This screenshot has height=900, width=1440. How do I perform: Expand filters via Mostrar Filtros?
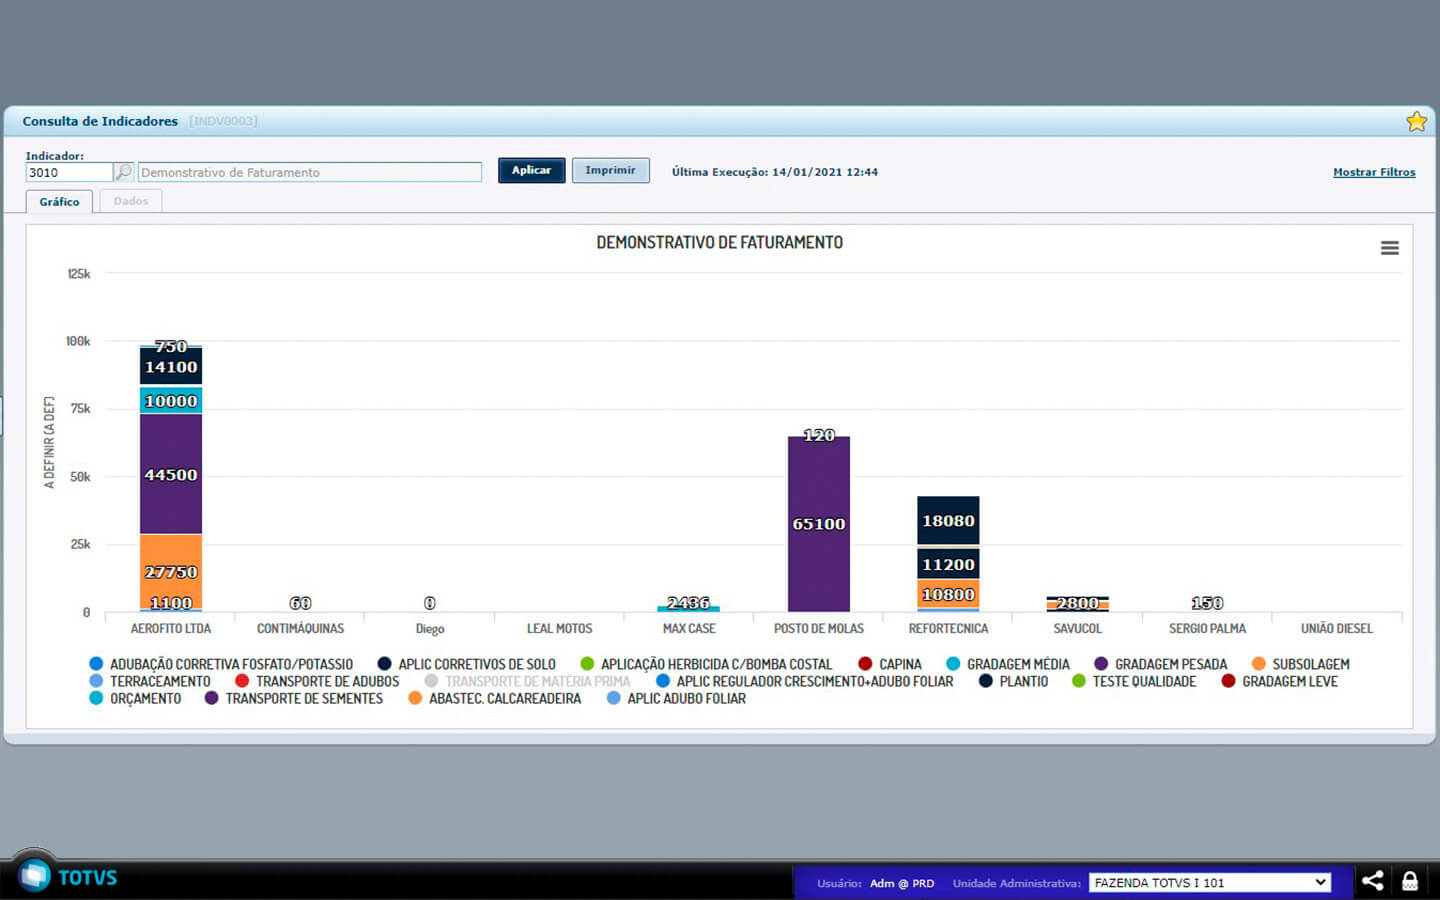click(1374, 172)
